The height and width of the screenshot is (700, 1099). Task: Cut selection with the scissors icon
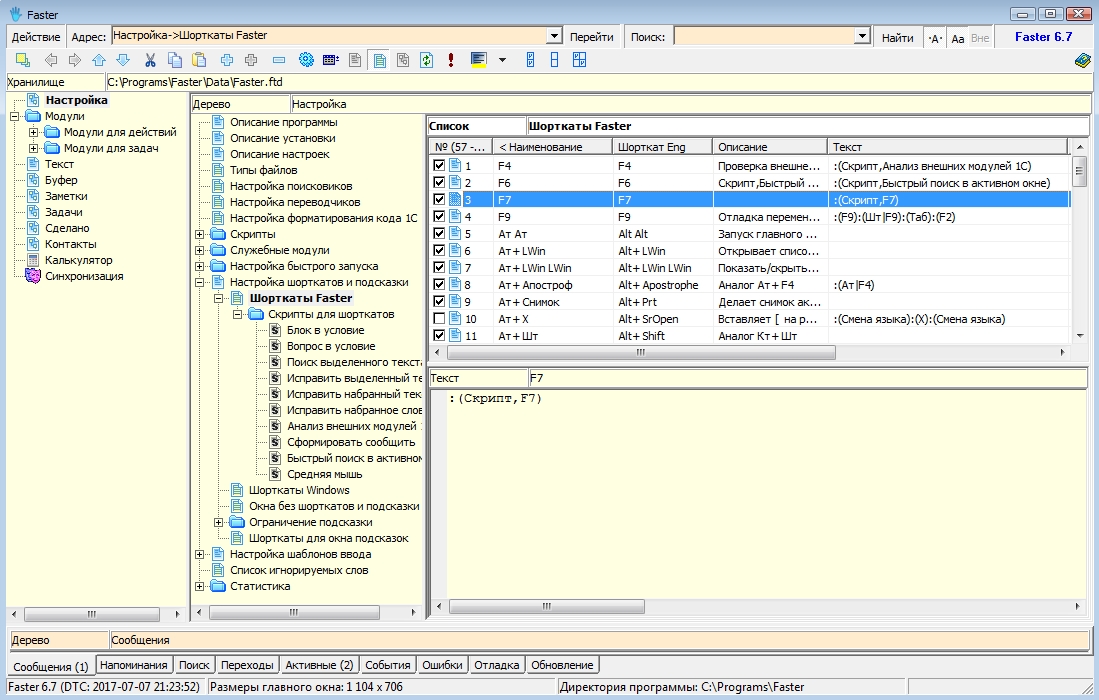tap(150, 60)
